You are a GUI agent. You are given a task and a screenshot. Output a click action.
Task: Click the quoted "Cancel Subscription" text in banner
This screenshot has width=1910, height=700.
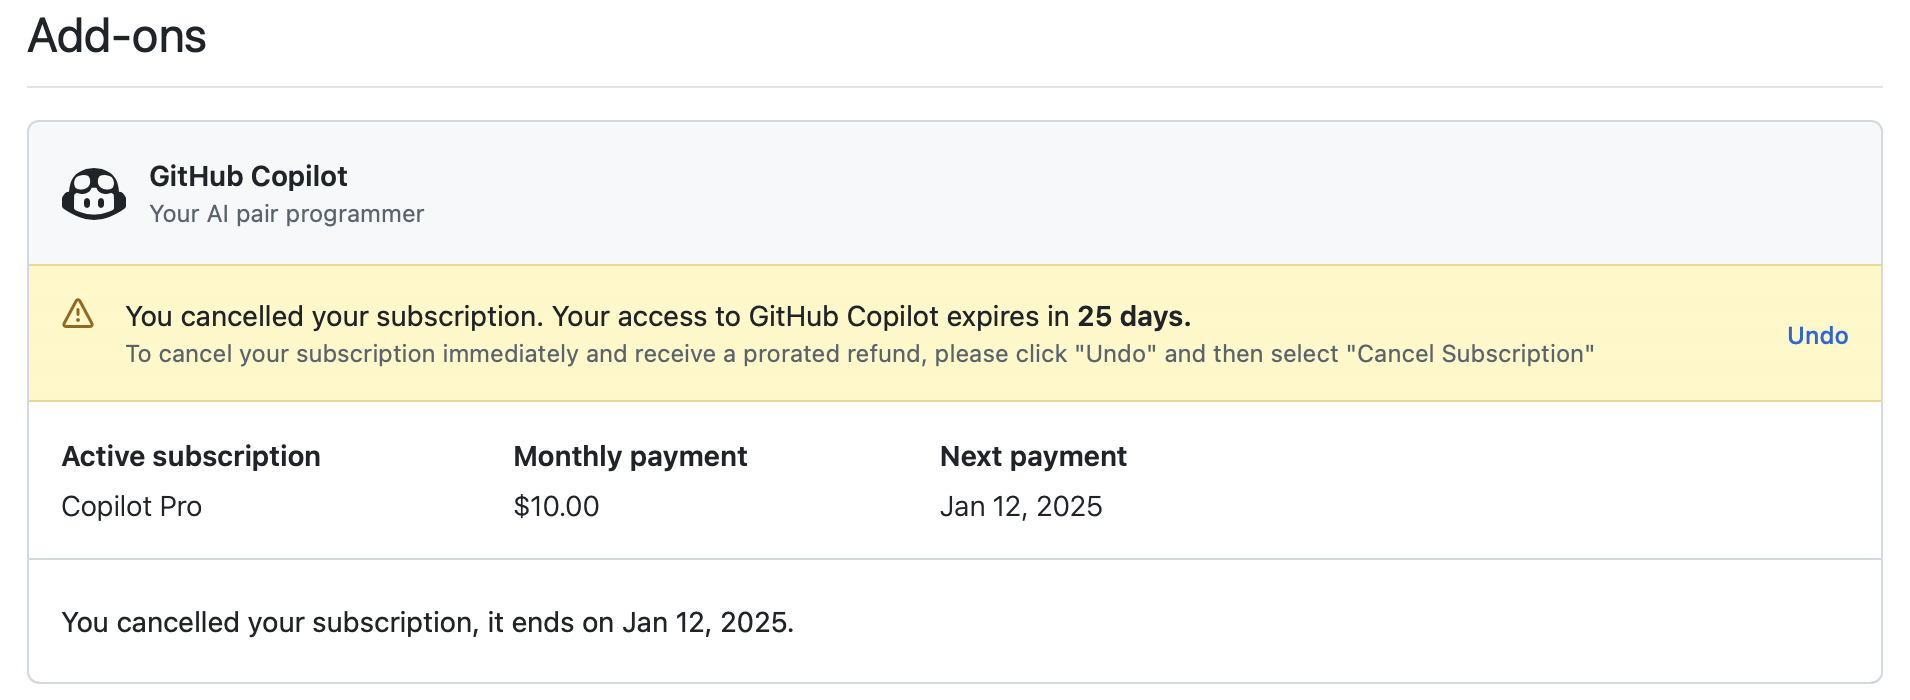point(1470,354)
